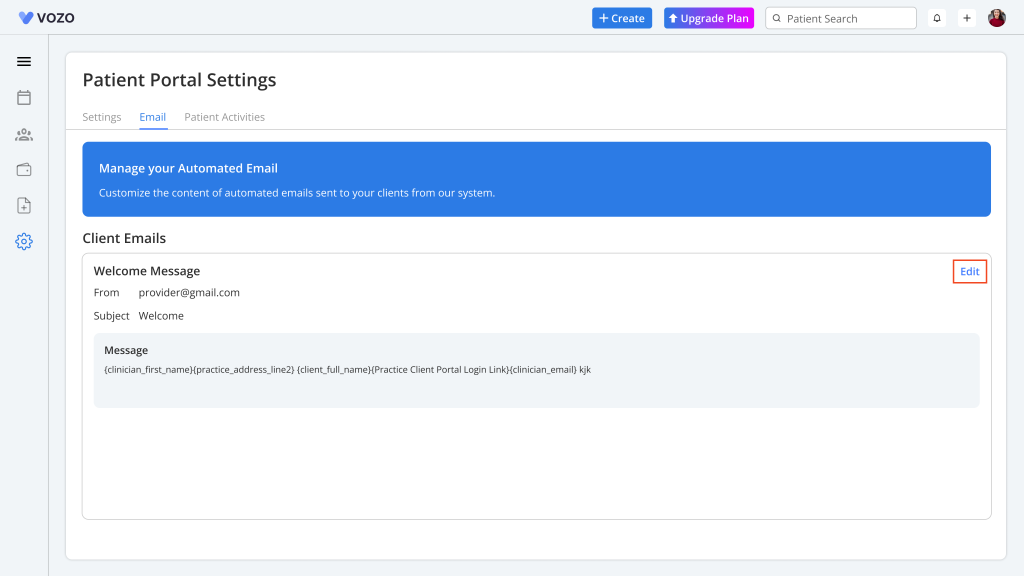Click the VOZO logo
1024x576 pixels.
47,18
